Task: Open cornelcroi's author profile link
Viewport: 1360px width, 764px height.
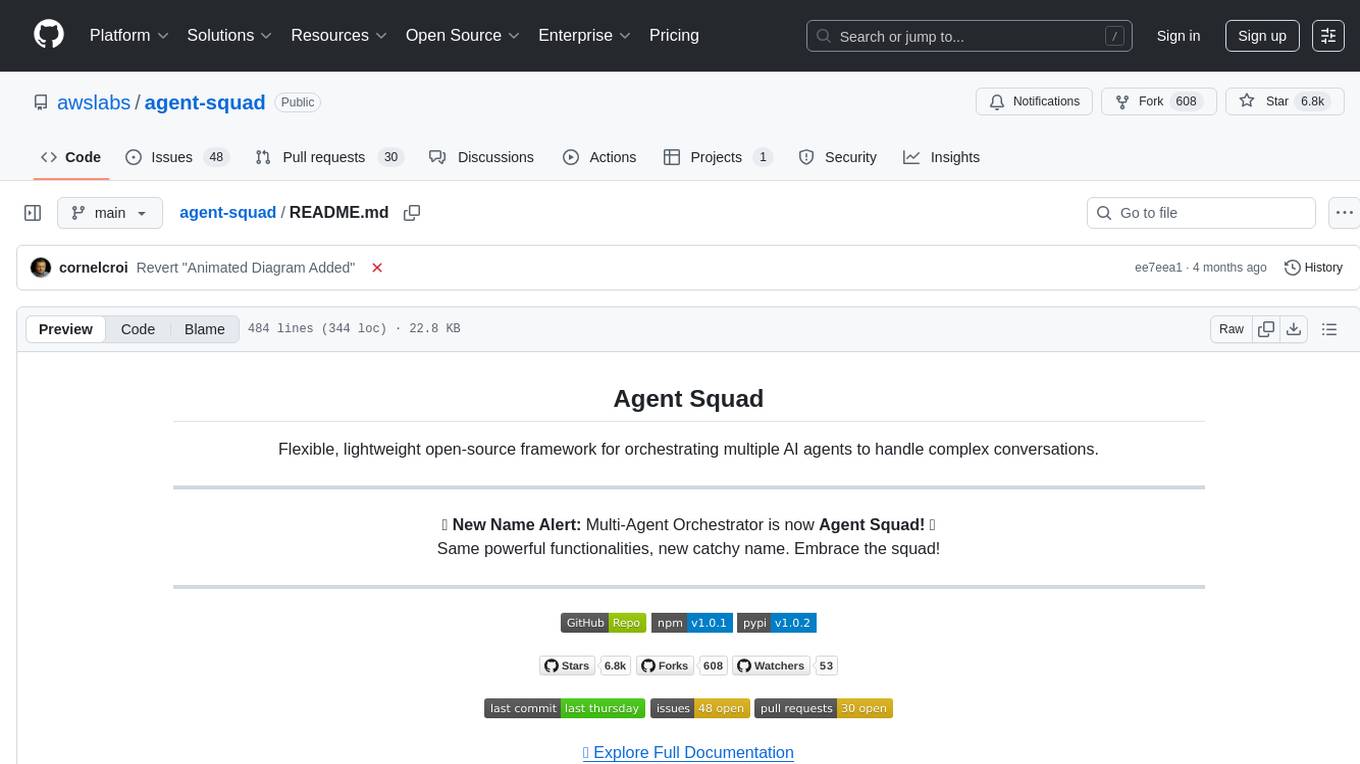Action: 93,267
